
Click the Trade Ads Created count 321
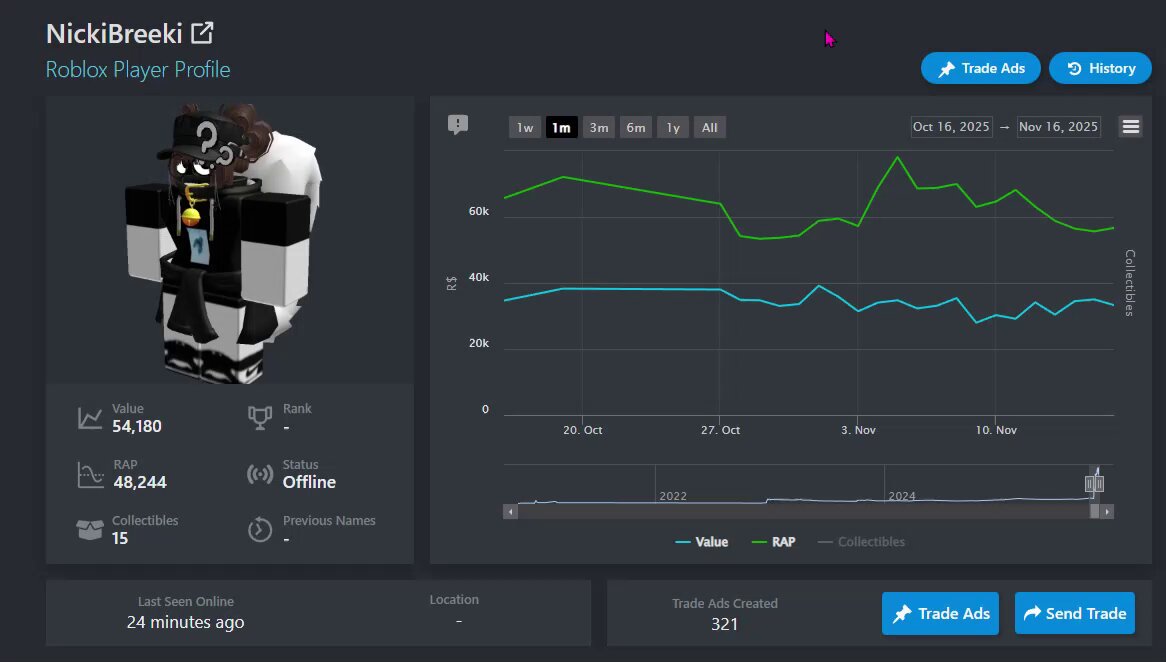724,624
